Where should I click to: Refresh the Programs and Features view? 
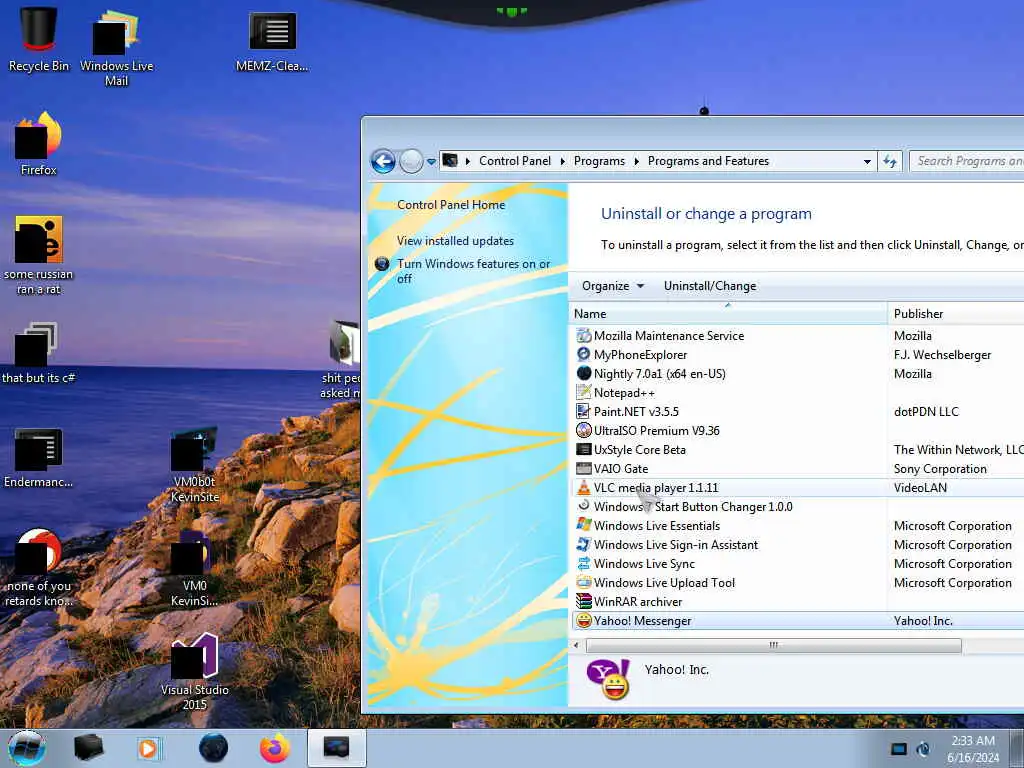tap(890, 161)
